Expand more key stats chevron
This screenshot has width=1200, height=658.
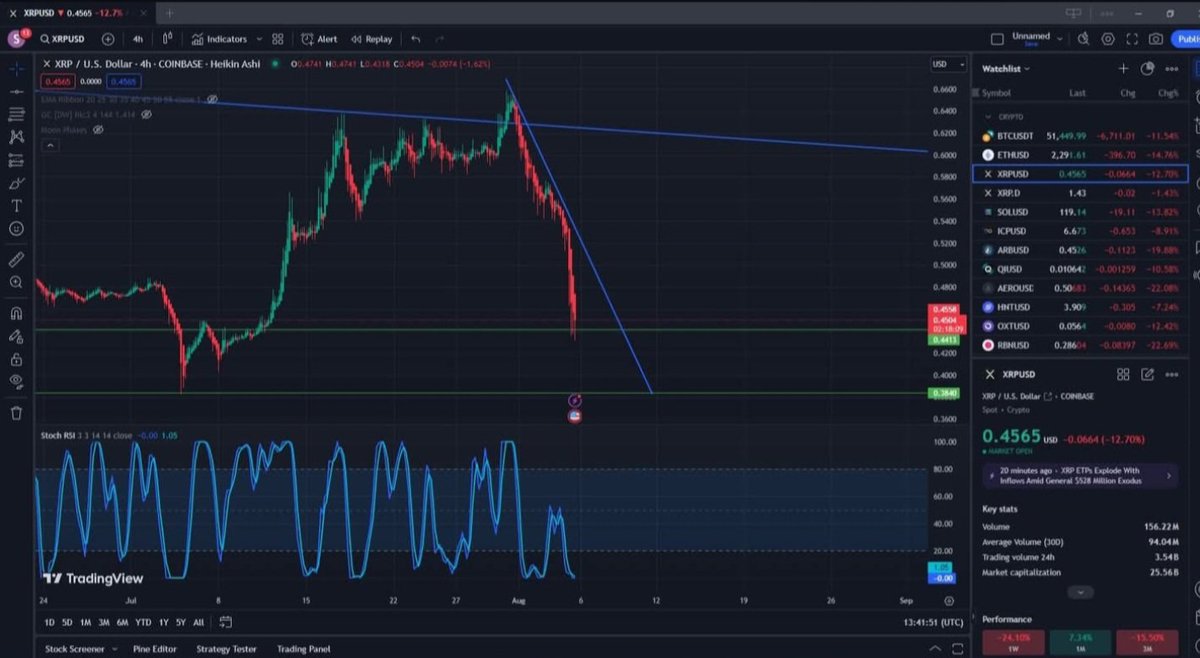pyautogui.click(x=1079, y=592)
